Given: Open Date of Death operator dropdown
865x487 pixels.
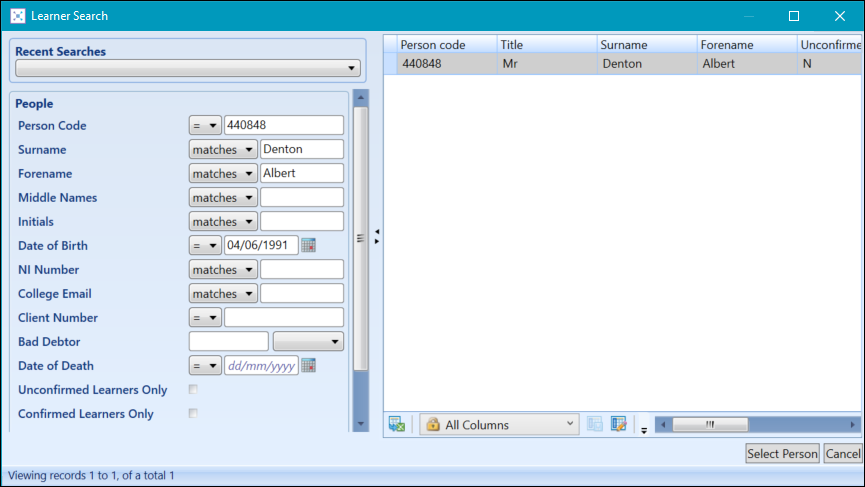Looking at the screenshot, I should [205, 365].
